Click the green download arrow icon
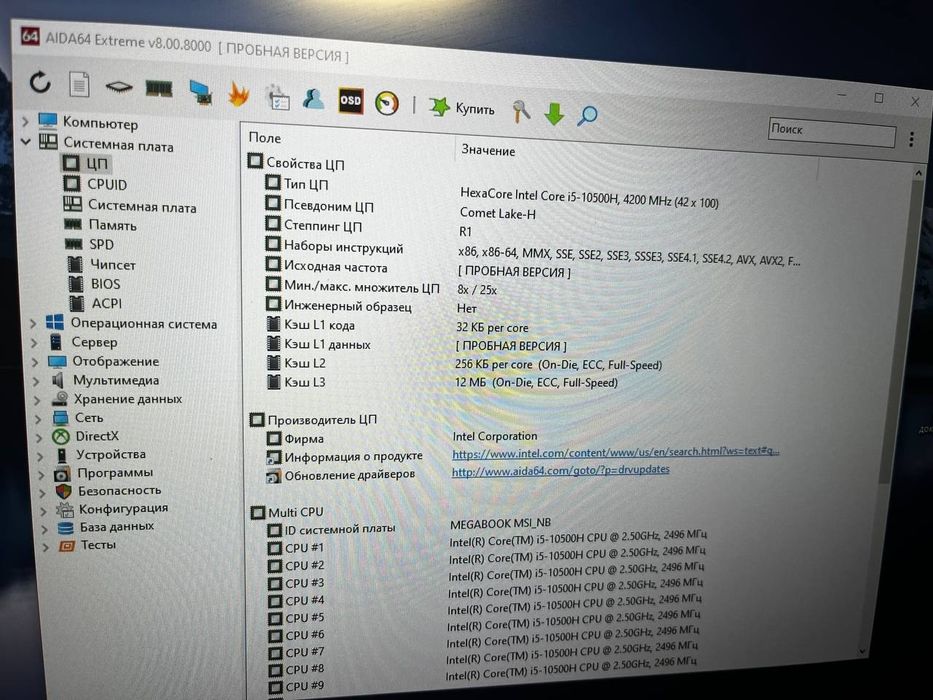 click(554, 113)
